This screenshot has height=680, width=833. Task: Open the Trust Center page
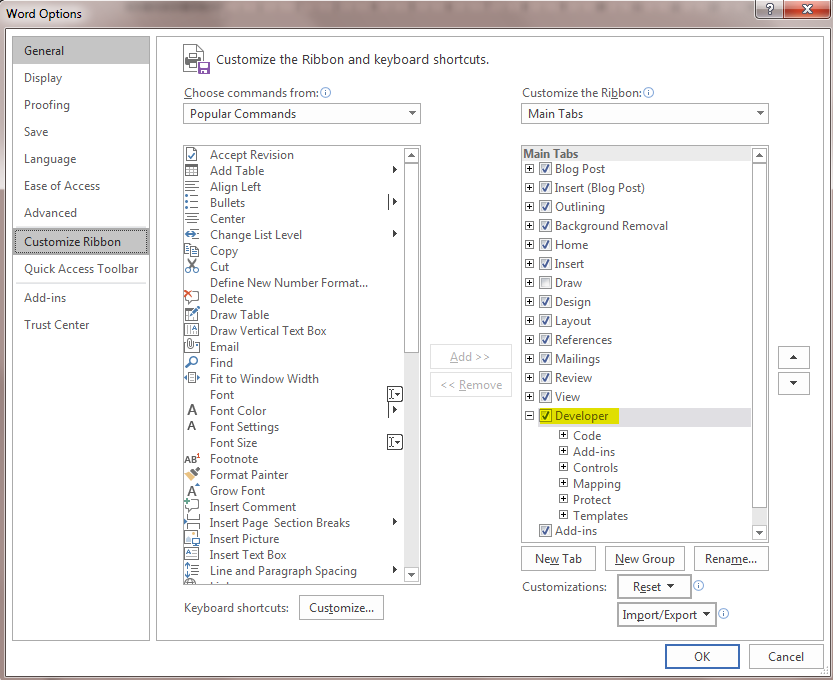click(81, 325)
